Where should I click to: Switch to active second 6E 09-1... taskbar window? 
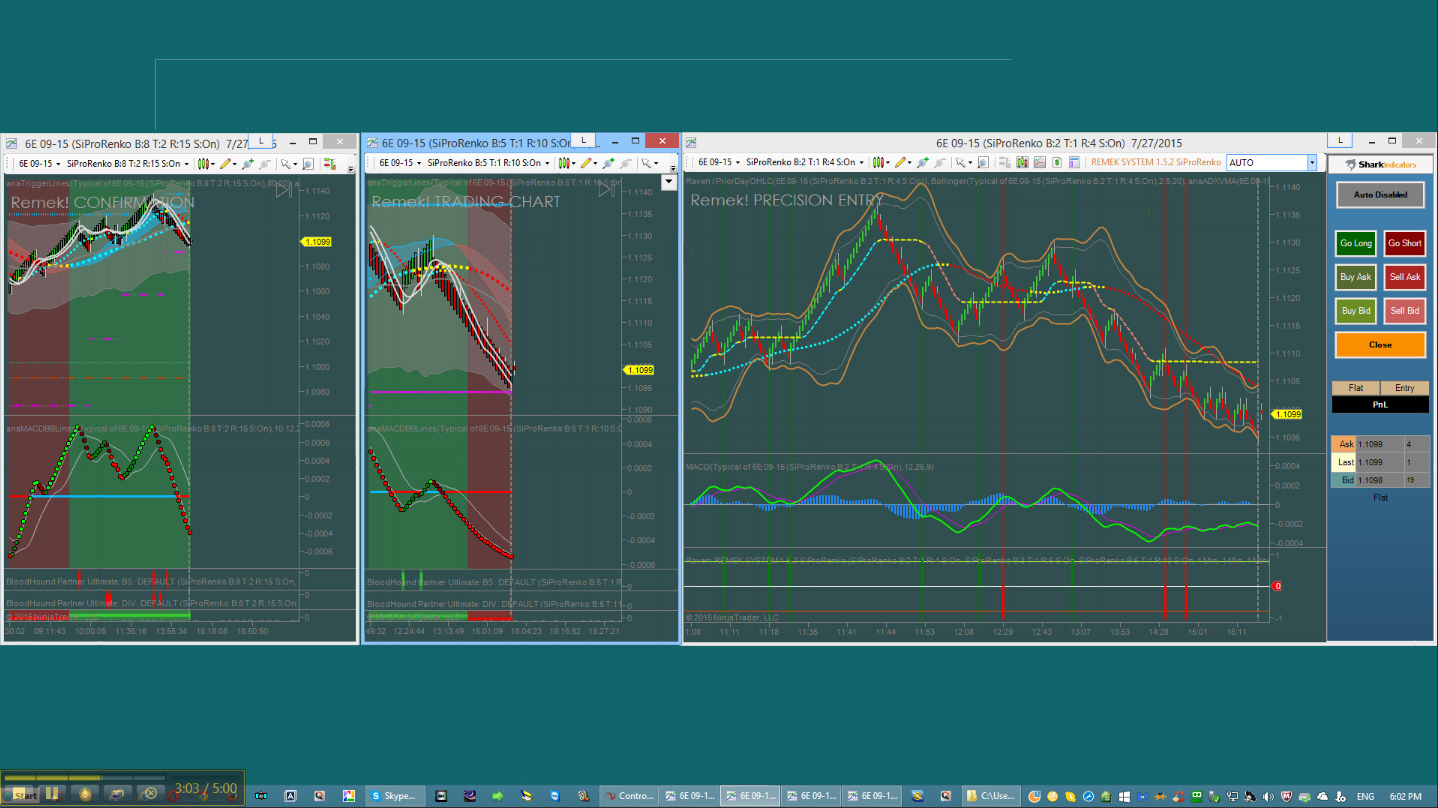tap(749, 796)
